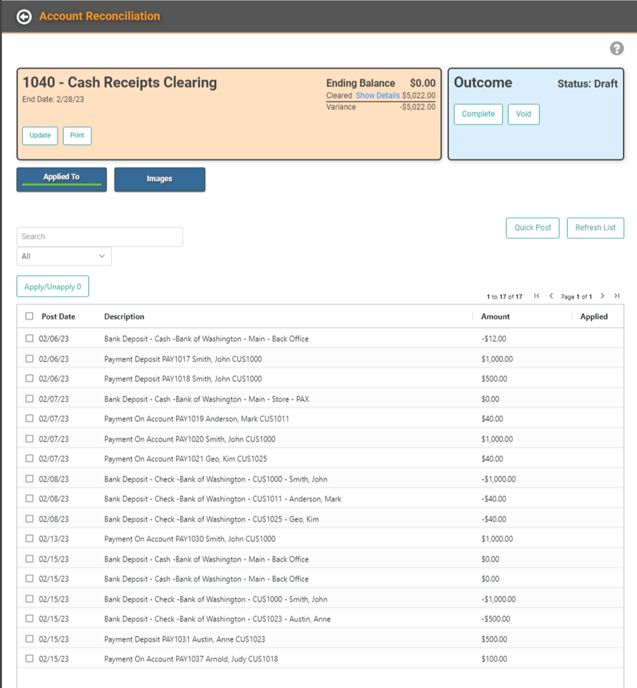Image resolution: width=637 pixels, height=688 pixels.
Task: Click the back arrow icon in header
Action: click(24, 16)
